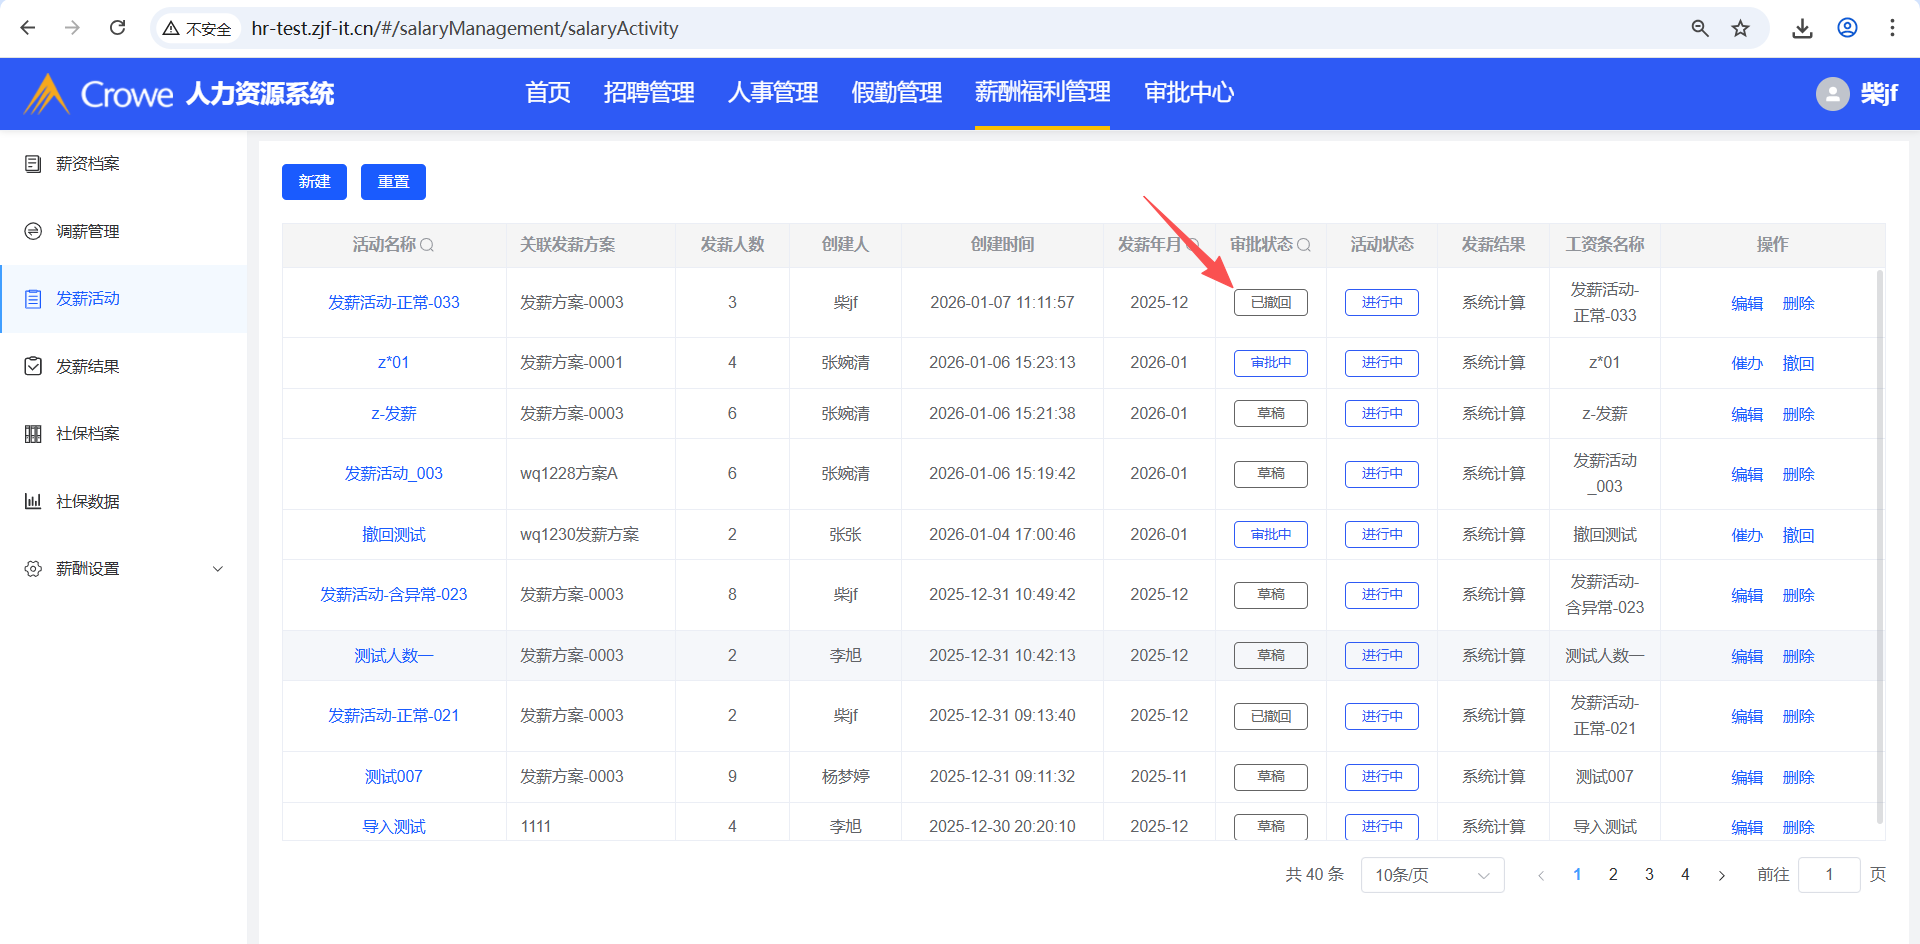Open the 假勤管理 top menu
Image resolution: width=1920 pixels, height=944 pixels.
click(896, 93)
